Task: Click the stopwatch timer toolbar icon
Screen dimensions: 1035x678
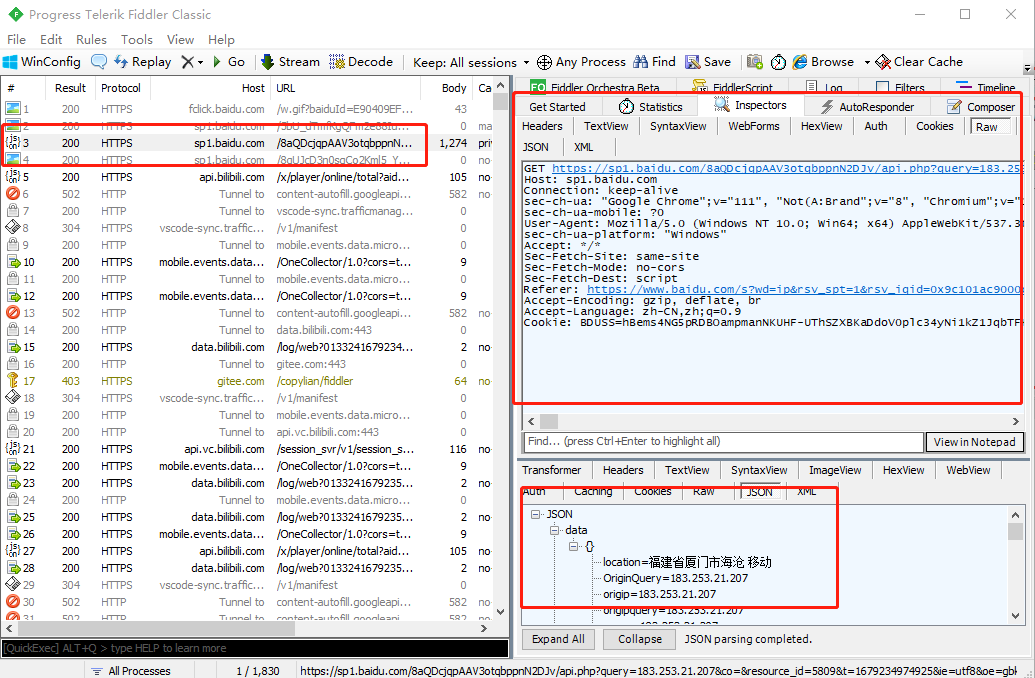Action: point(778,62)
